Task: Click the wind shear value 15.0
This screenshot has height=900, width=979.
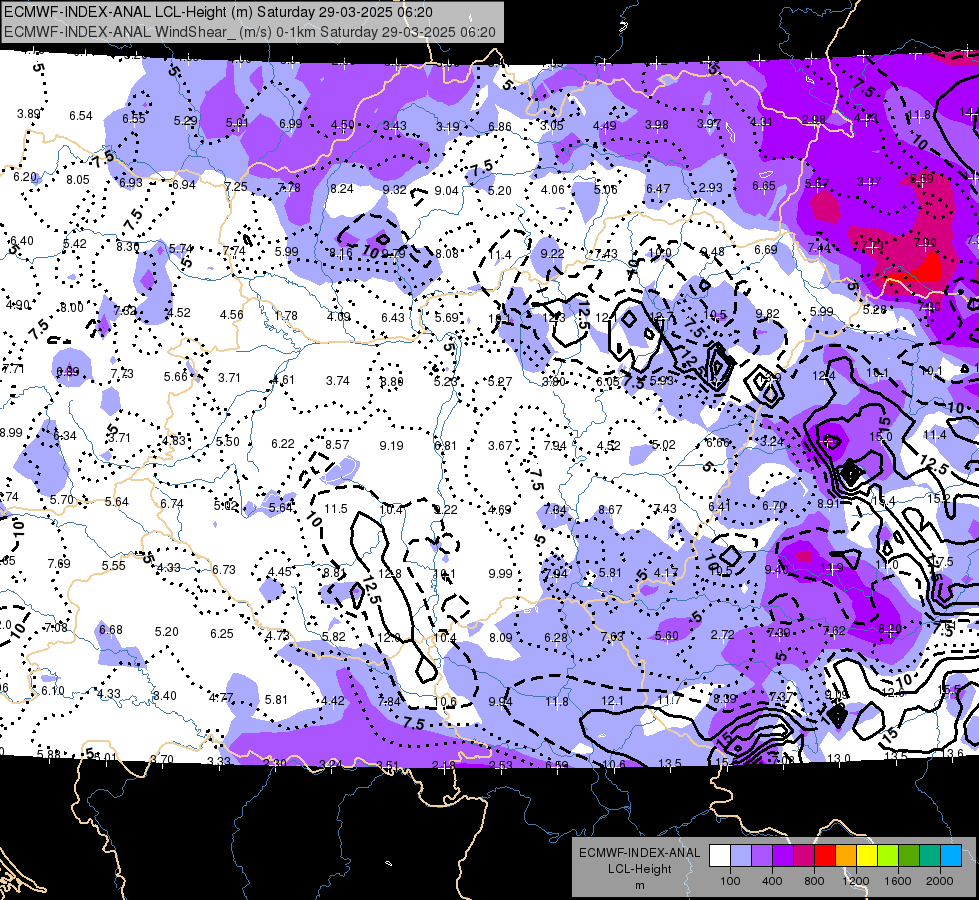Action: tap(881, 436)
